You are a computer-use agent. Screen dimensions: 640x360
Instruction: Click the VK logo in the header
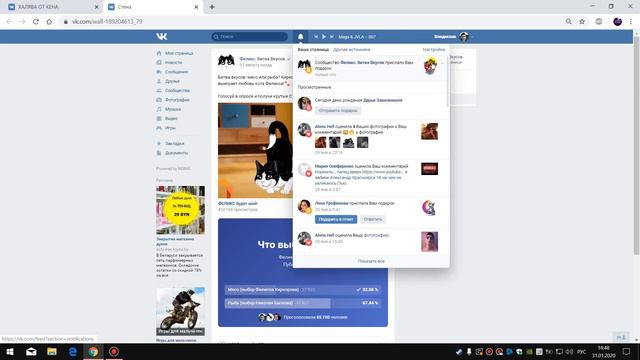[162, 37]
